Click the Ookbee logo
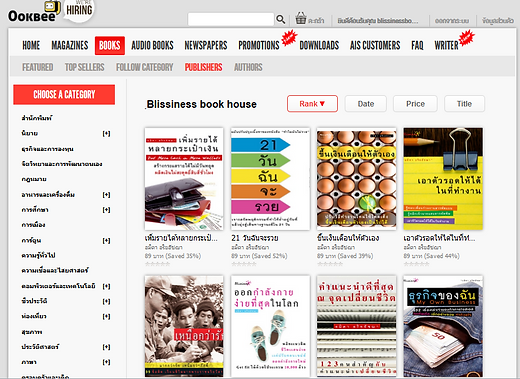 tap(32, 16)
